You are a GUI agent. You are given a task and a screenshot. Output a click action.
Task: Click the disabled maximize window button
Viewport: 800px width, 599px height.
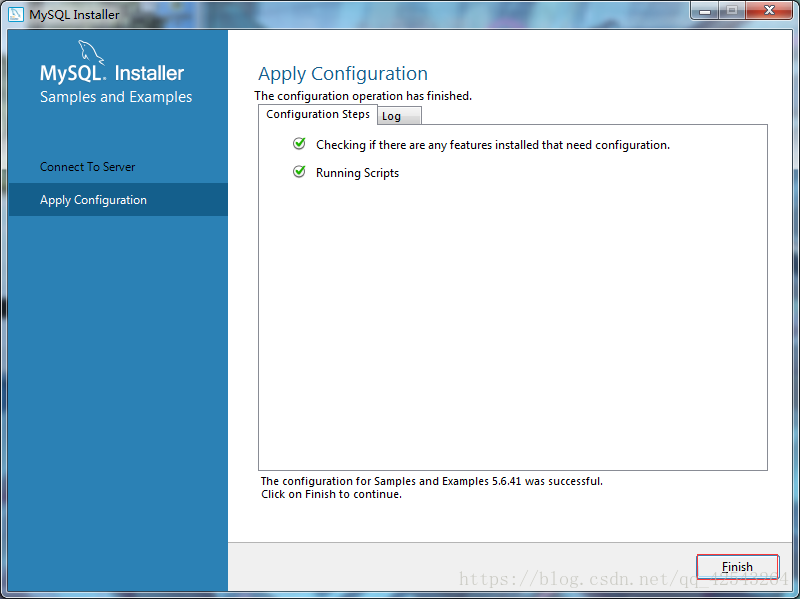732,10
